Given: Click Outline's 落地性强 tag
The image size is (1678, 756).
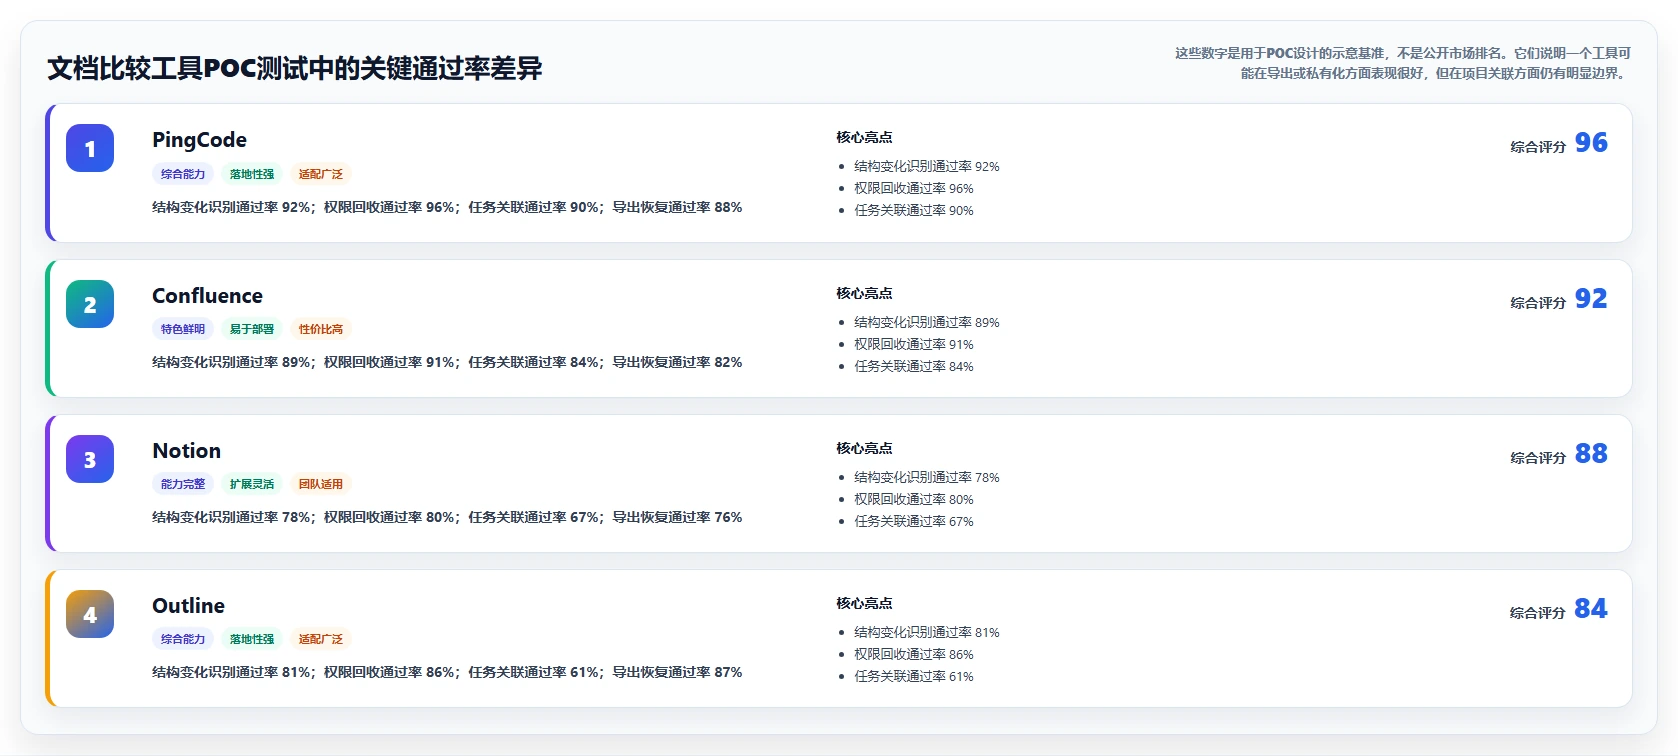Looking at the screenshot, I should tap(252, 639).
